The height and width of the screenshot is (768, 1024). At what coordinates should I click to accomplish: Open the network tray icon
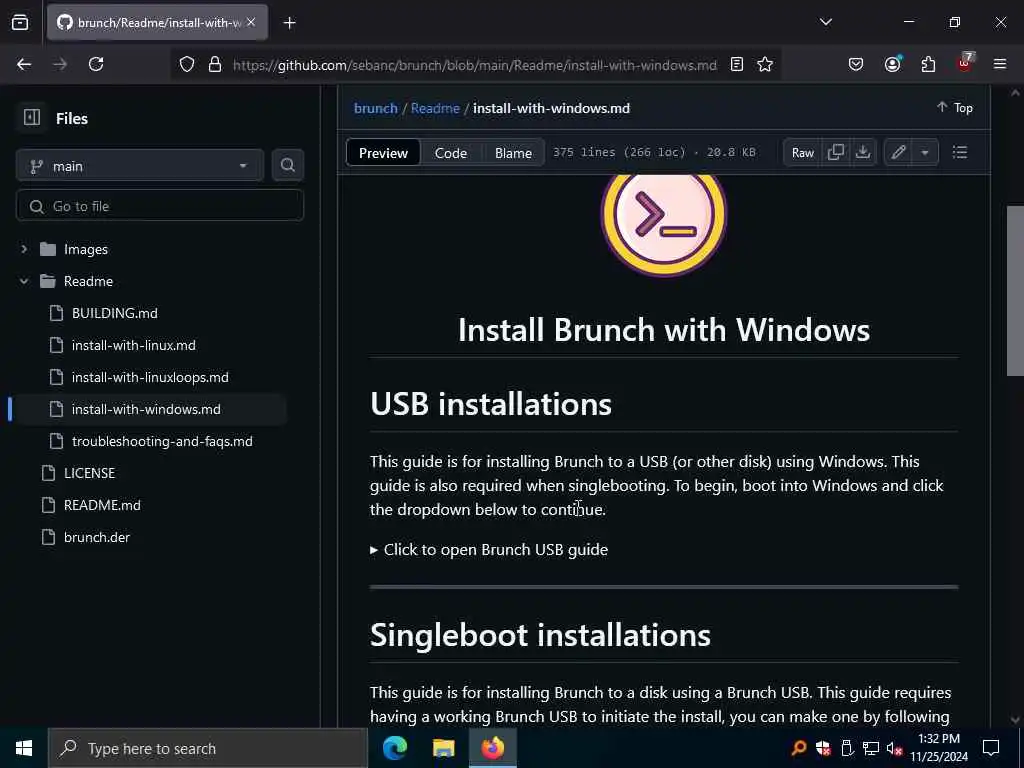pos(871,748)
